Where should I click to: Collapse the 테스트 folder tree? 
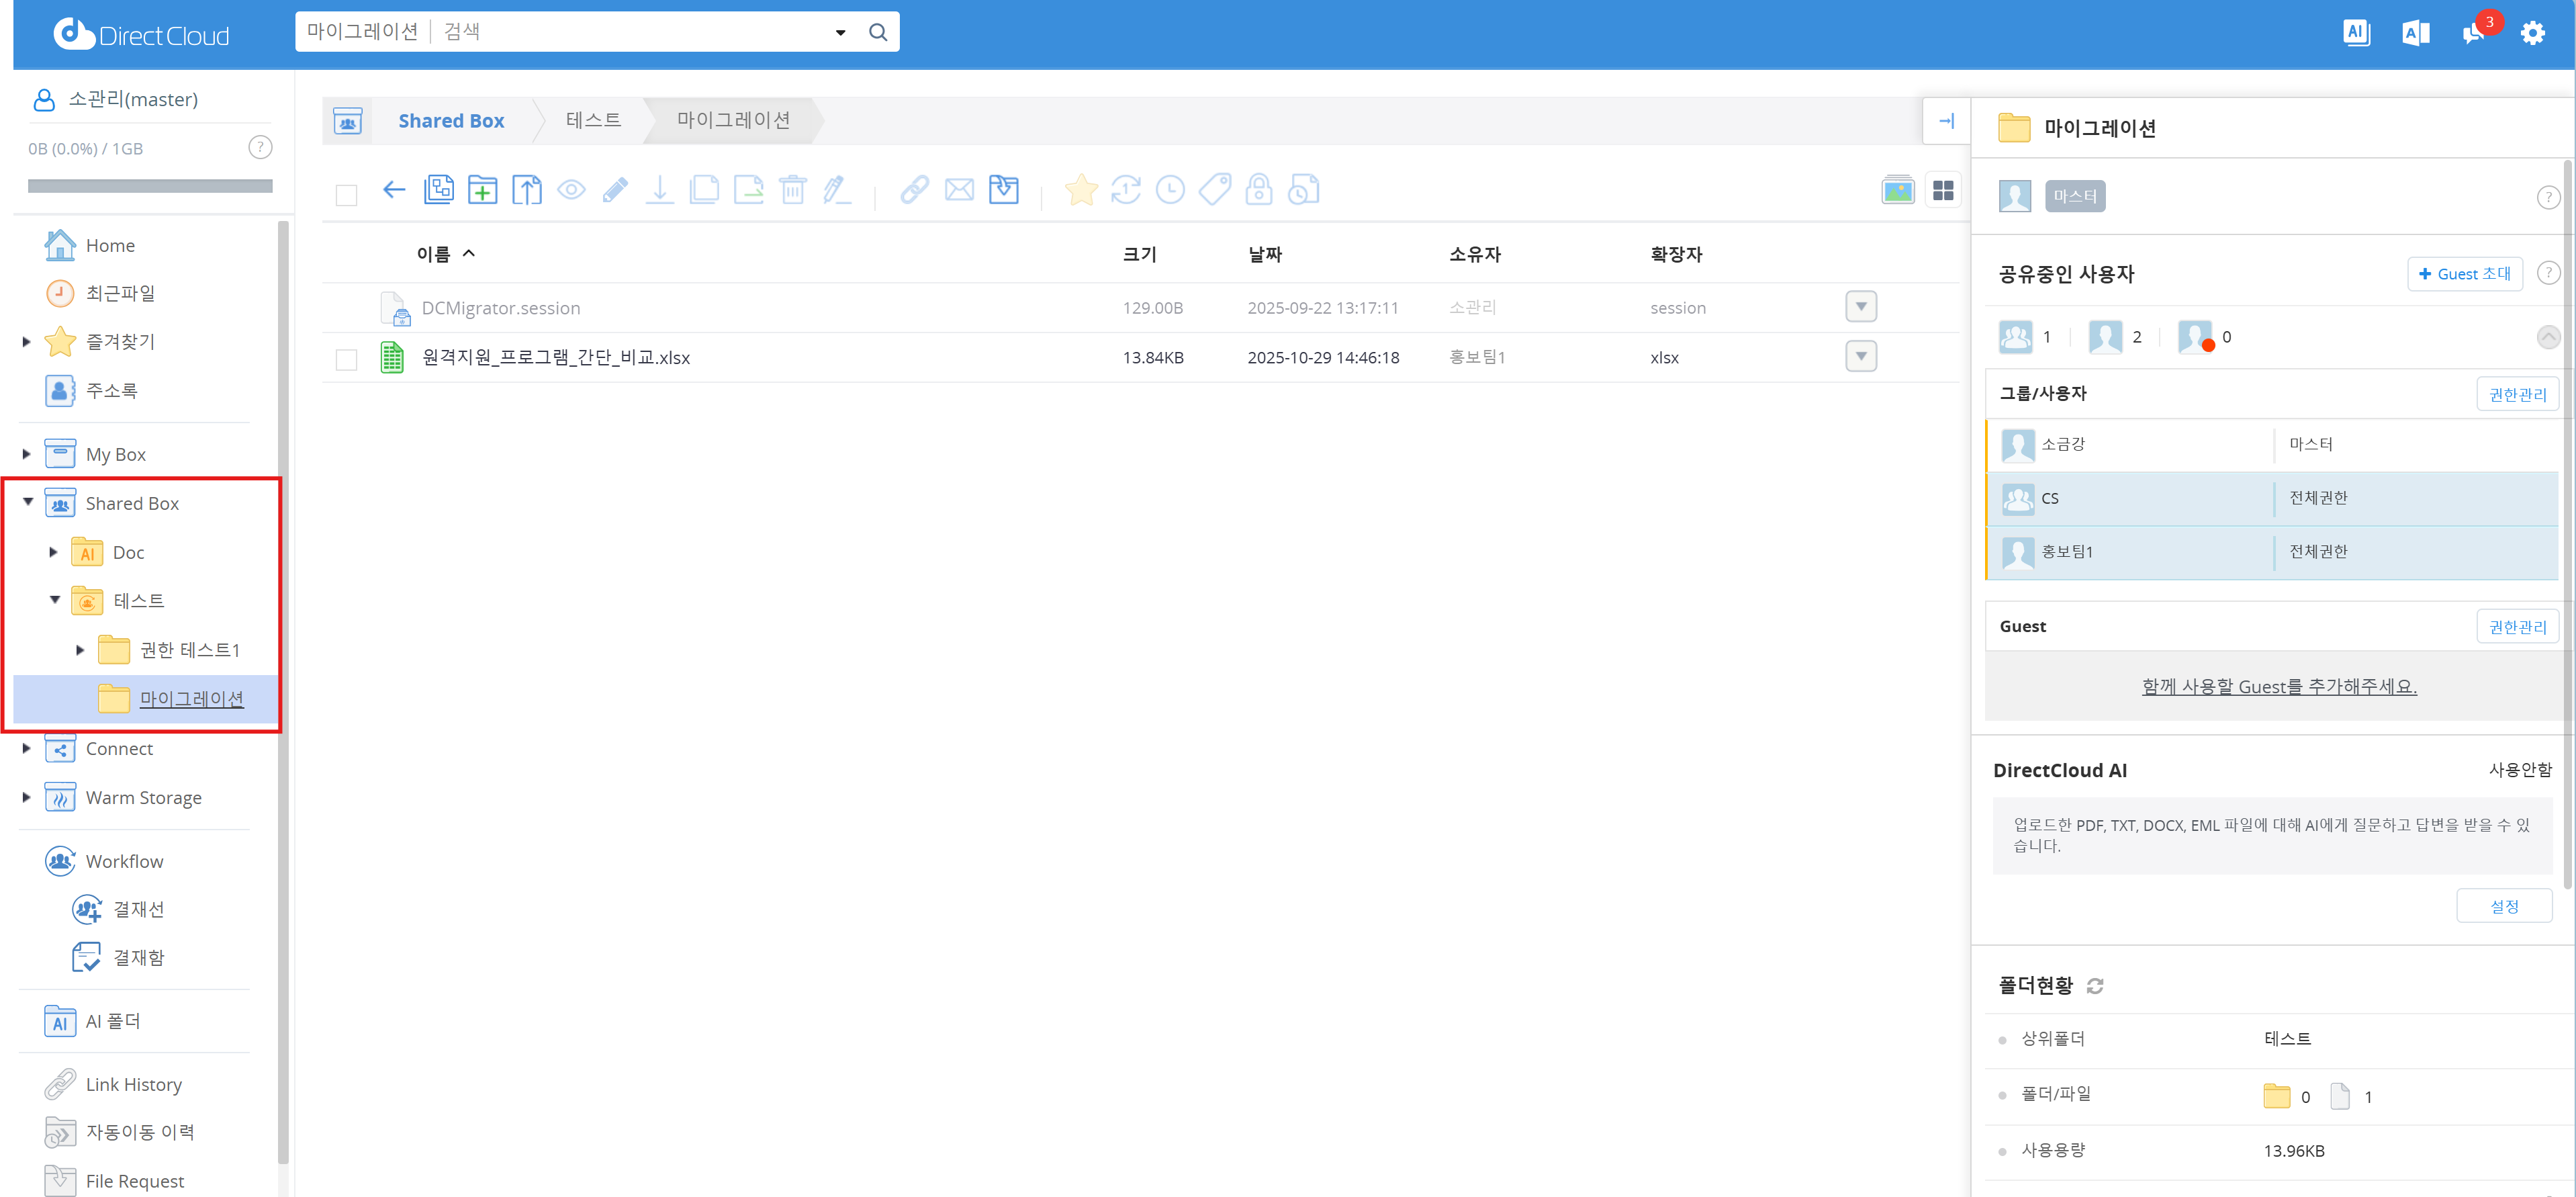pos(55,600)
